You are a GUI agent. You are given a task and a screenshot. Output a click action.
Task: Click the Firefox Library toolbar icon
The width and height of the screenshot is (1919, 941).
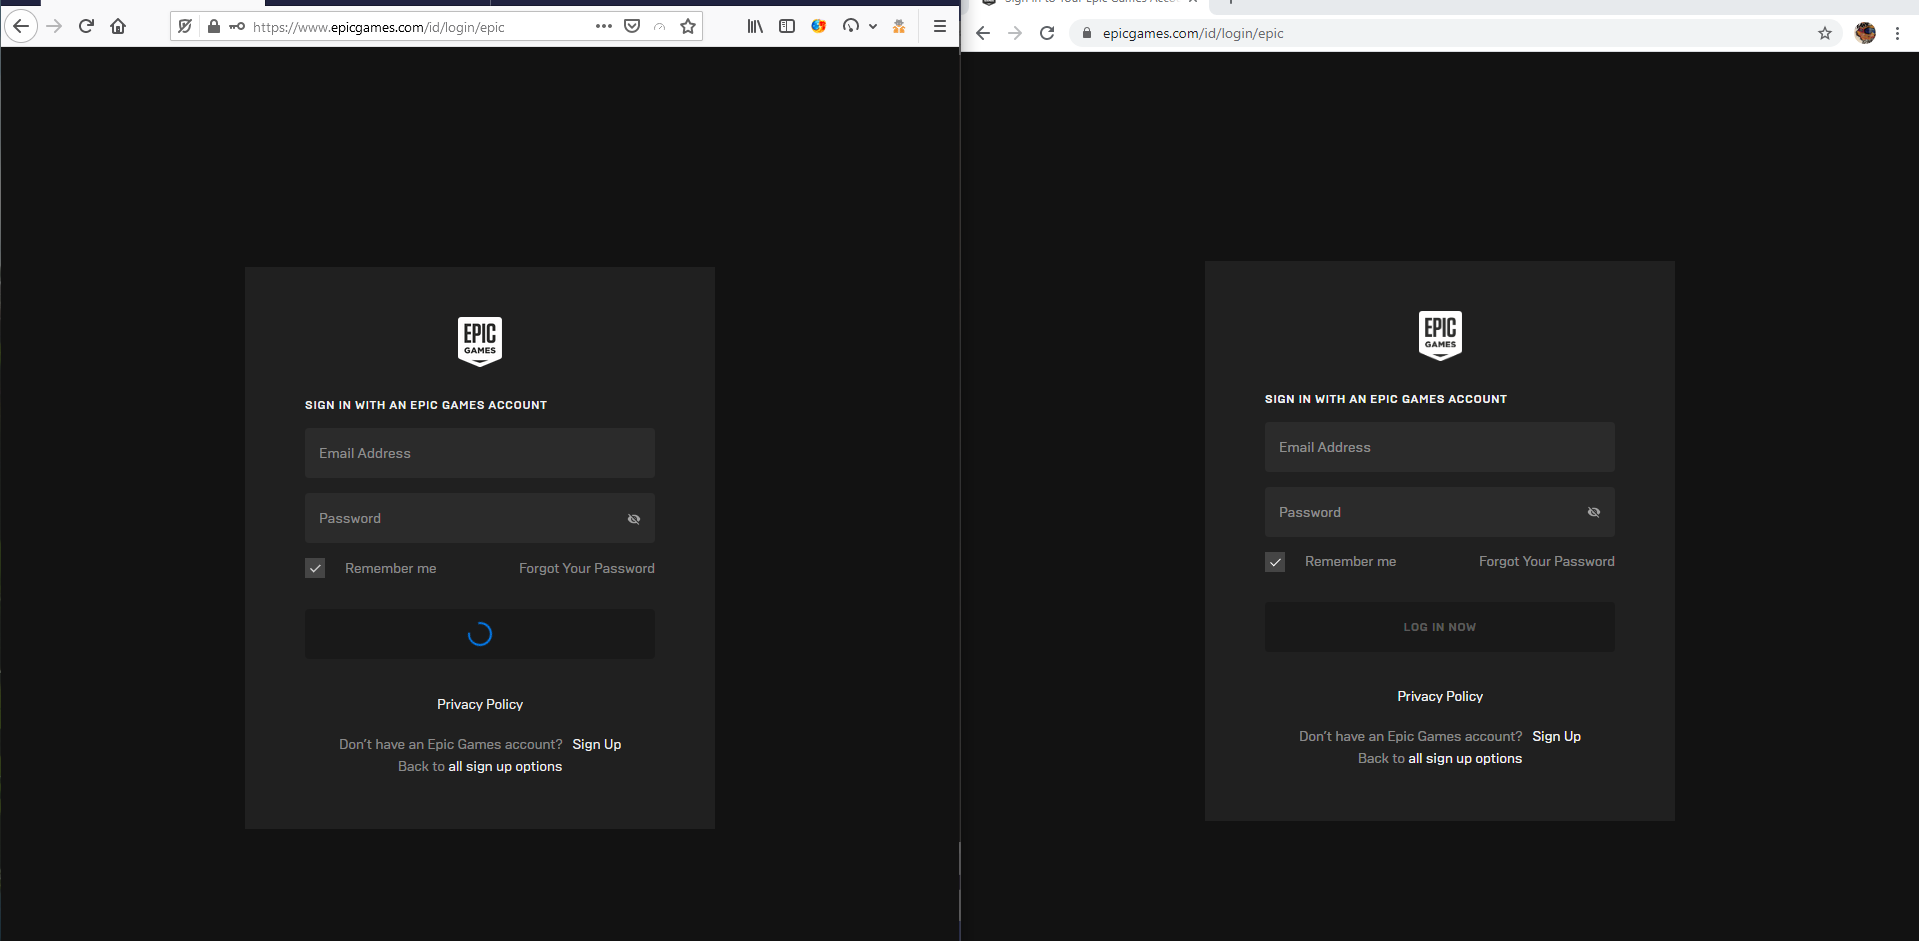click(x=755, y=26)
